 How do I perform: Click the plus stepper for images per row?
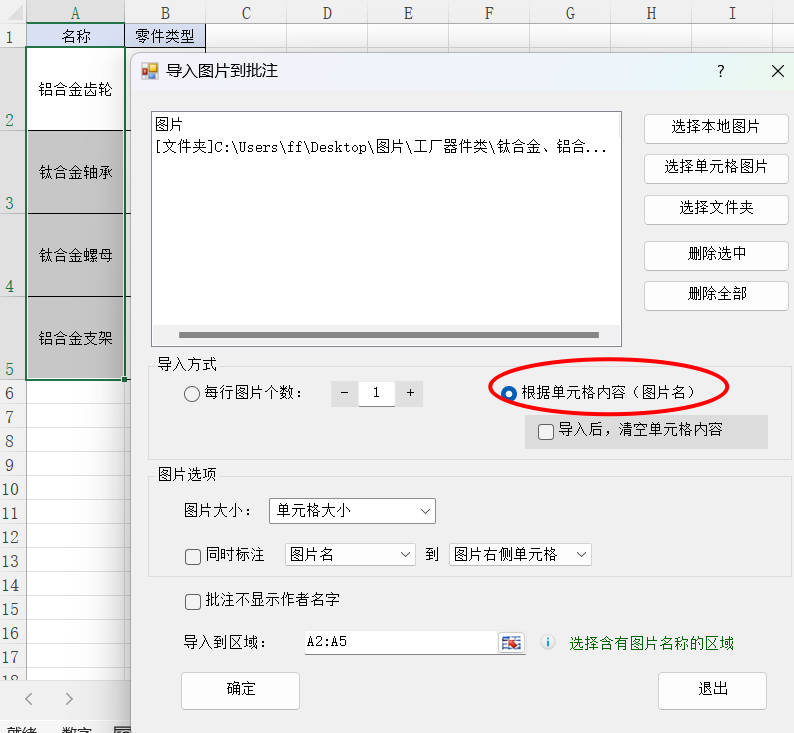(410, 393)
